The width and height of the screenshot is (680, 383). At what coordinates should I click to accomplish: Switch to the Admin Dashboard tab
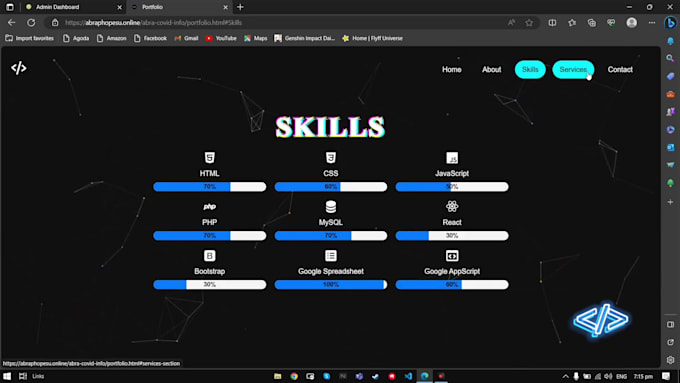click(73, 7)
